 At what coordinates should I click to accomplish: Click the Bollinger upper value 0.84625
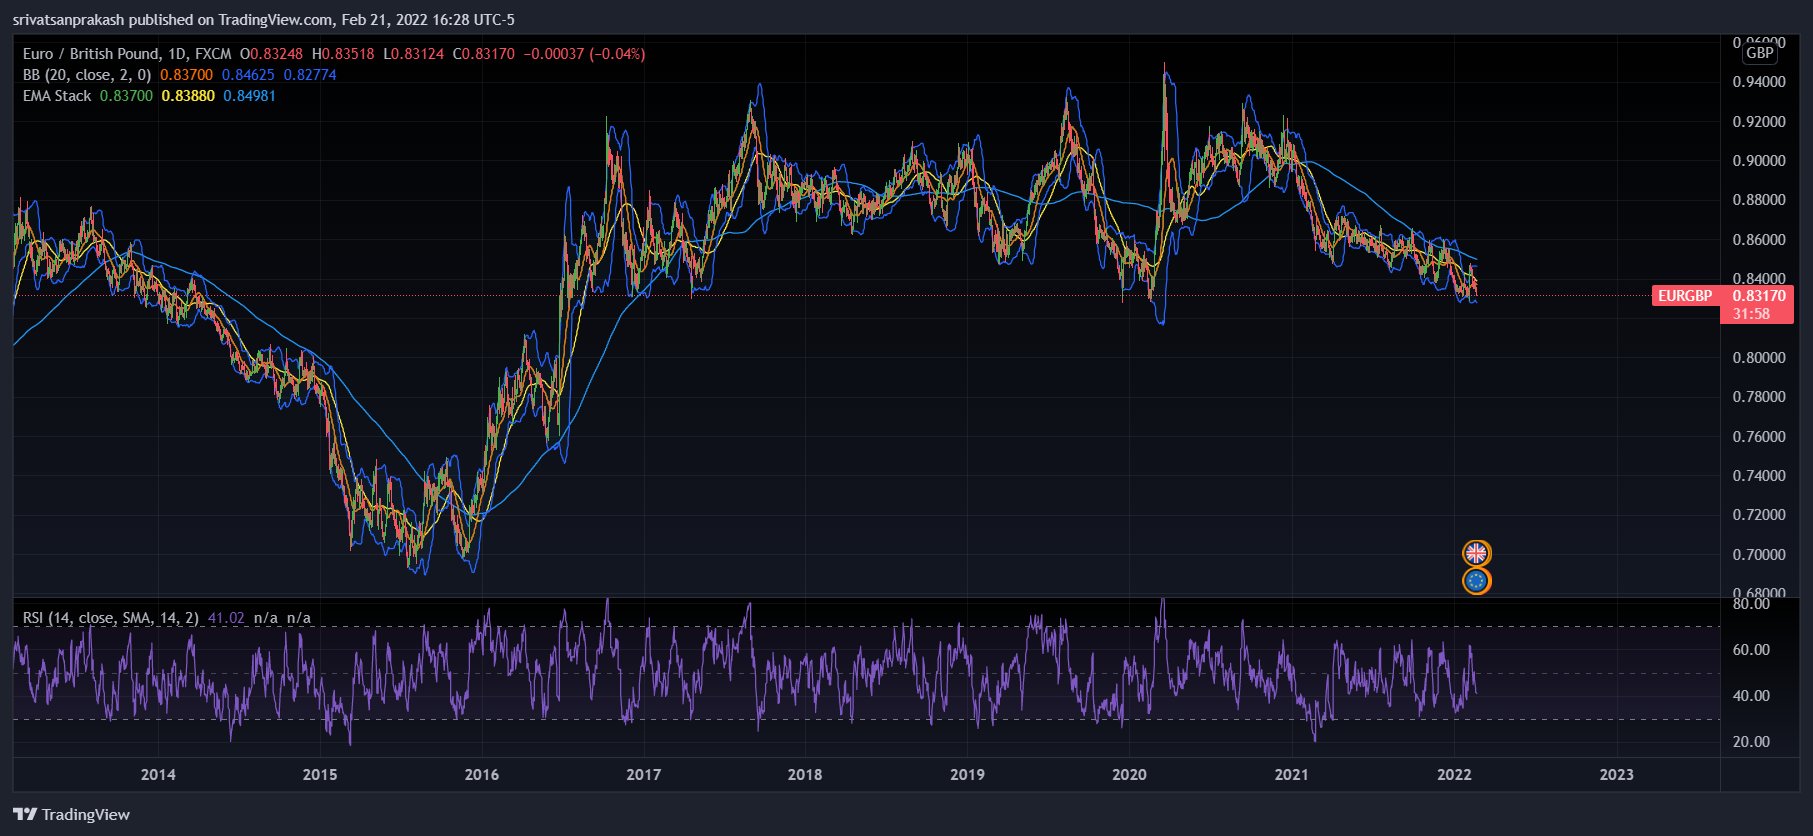[x=248, y=75]
